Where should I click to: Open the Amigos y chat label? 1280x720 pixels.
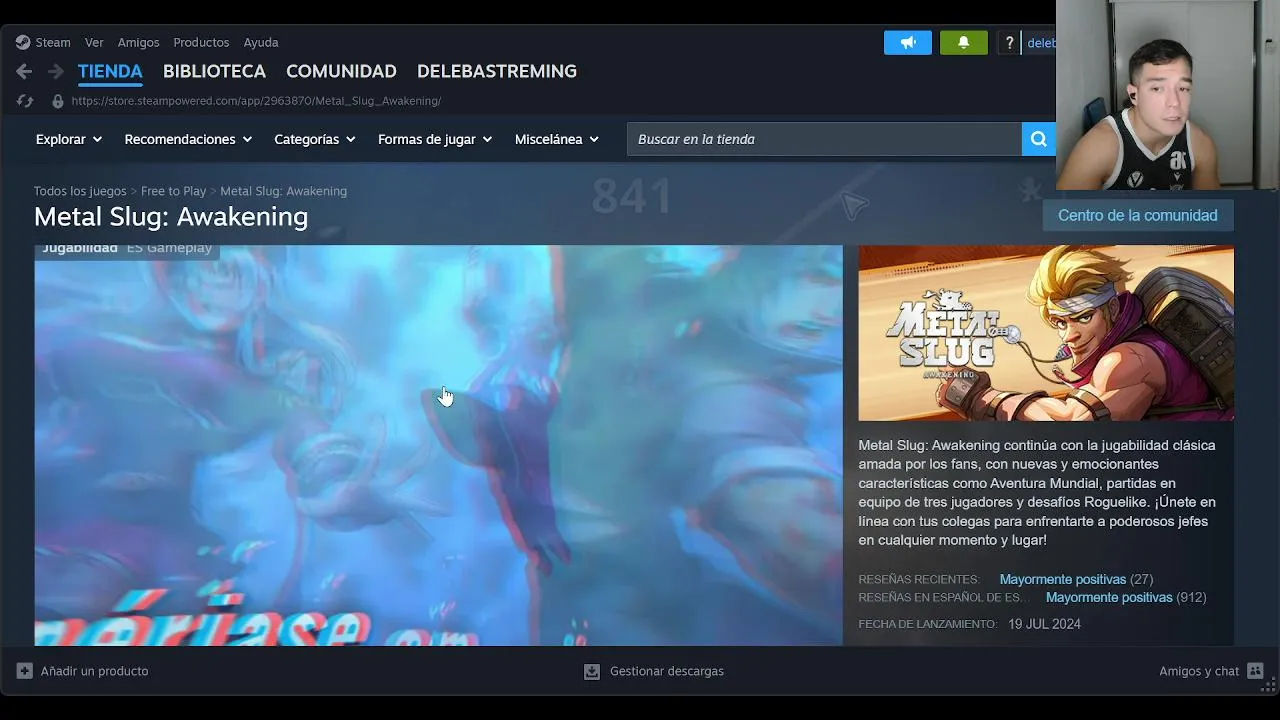(x=1199, y=671)
